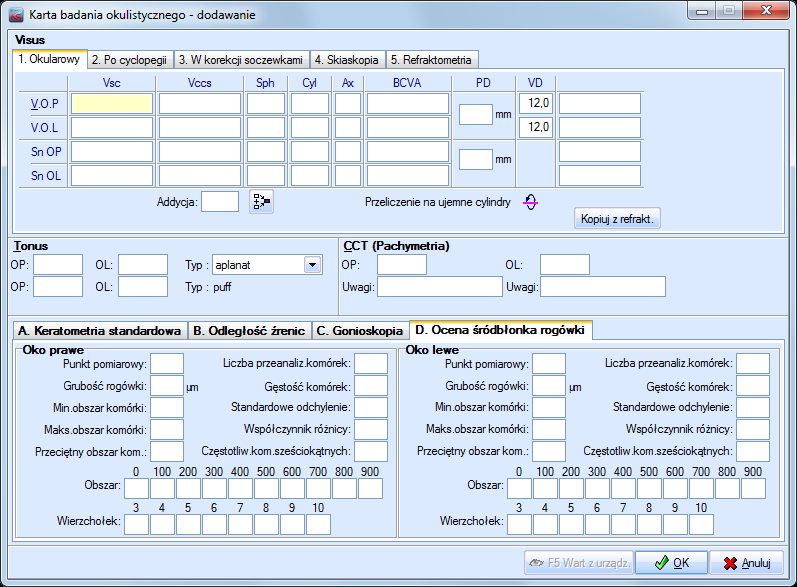Open the Typ aplanat dropdown
The width and height of the screenshot is (797, 587).
(313, 265)
